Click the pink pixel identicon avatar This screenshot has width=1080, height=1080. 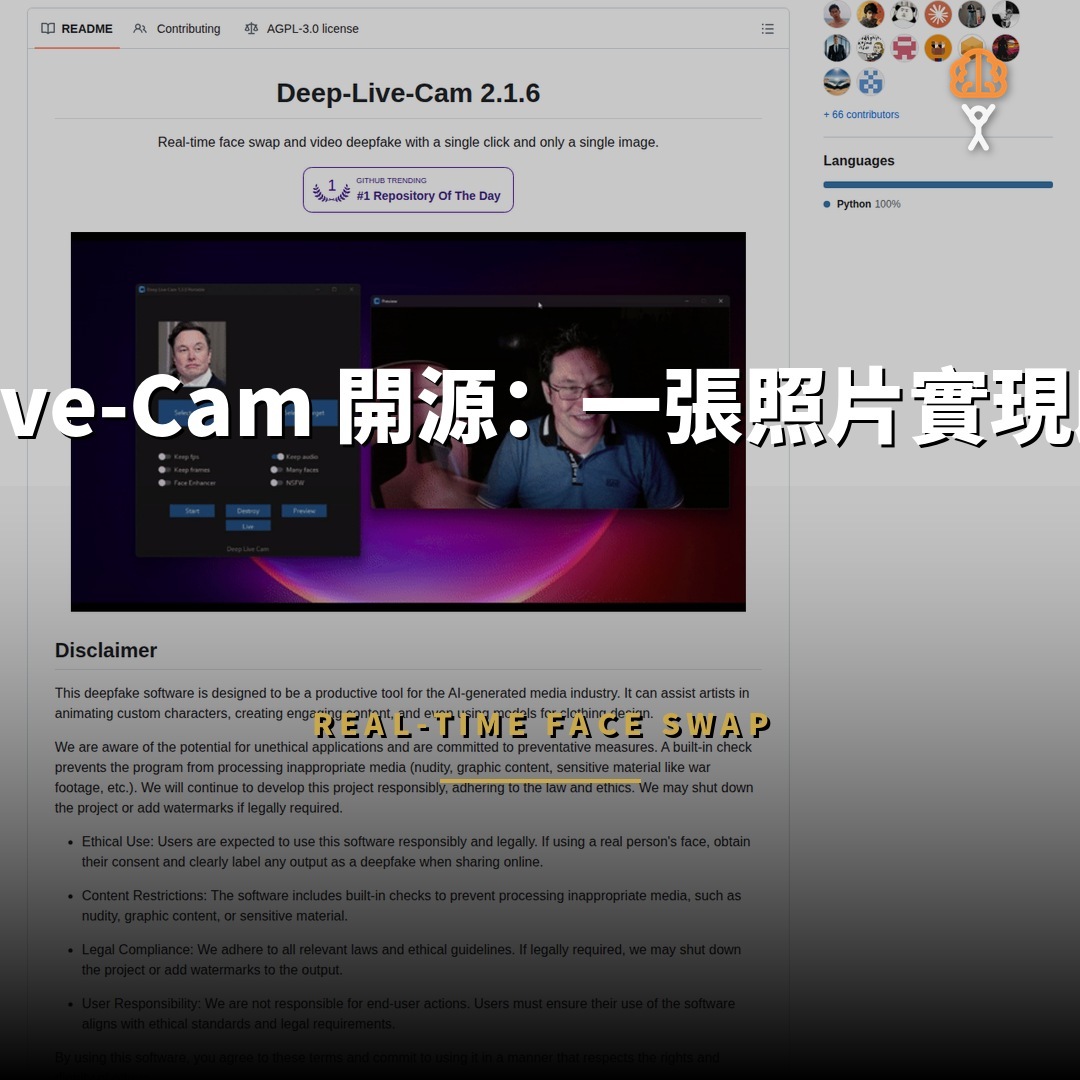coord(904,48)
